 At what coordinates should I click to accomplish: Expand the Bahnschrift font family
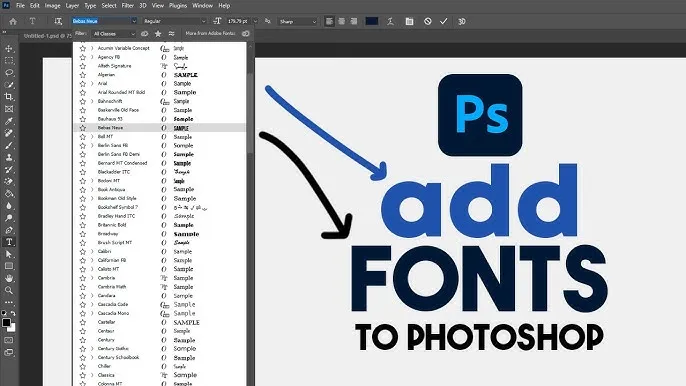click(x=92, y=101)
